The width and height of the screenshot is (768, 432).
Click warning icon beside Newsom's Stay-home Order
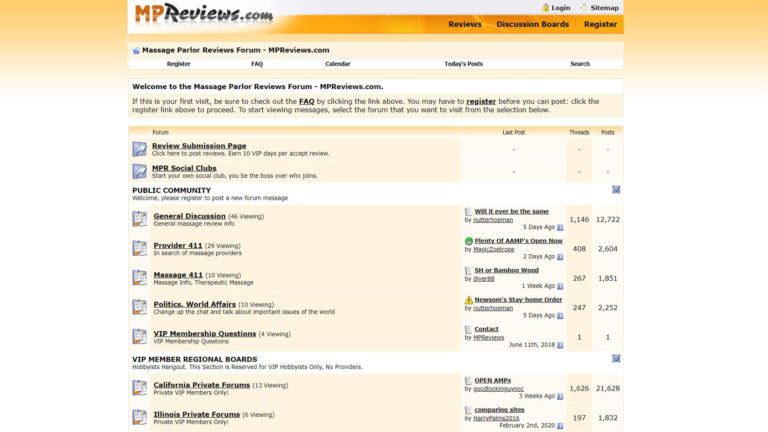[x=469, y=299]
